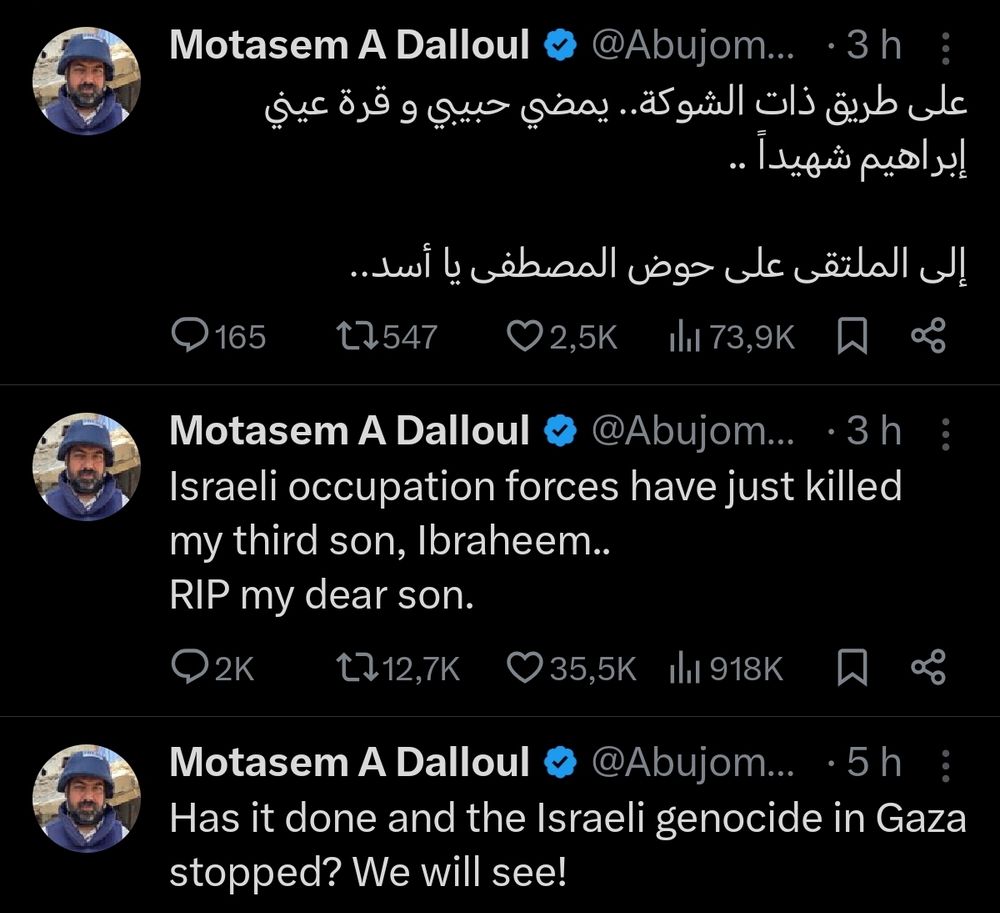Reply to the Arabic tweet with 165 comments

pyautogui.click(x=190, y=338)
